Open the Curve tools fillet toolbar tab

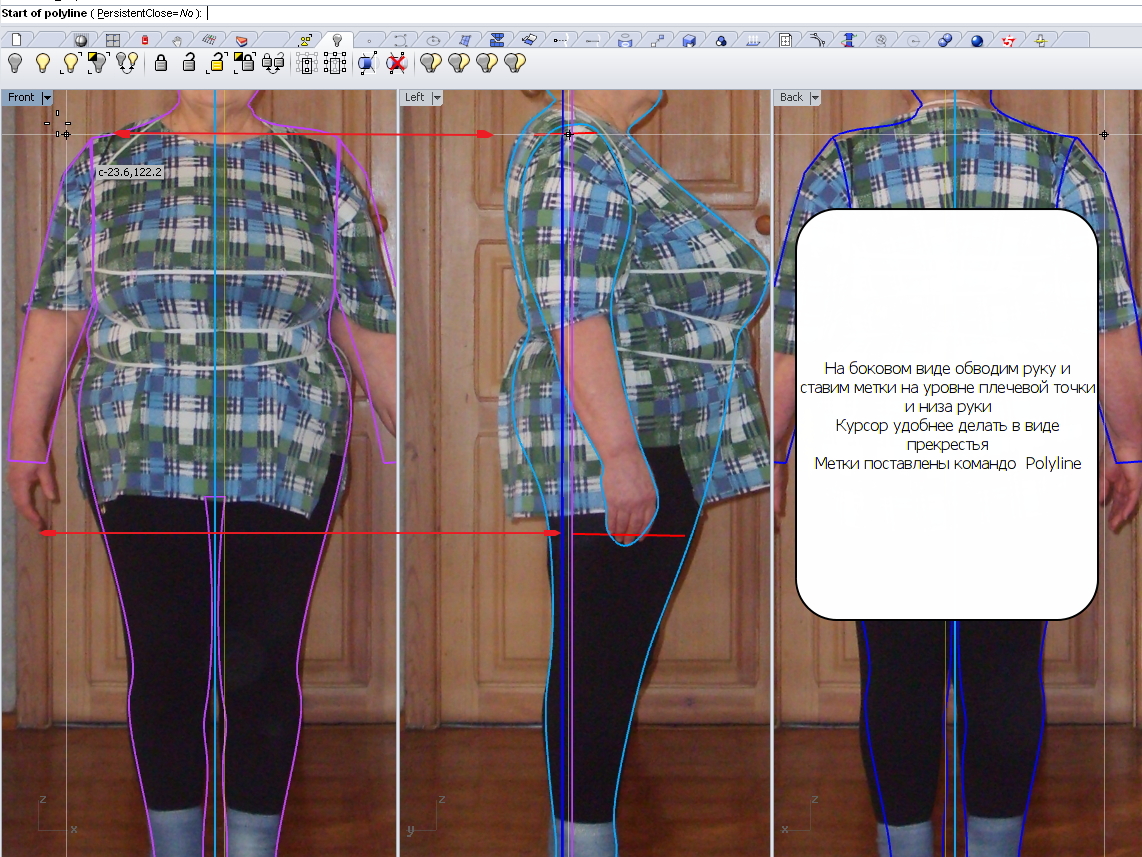(817, 40)
